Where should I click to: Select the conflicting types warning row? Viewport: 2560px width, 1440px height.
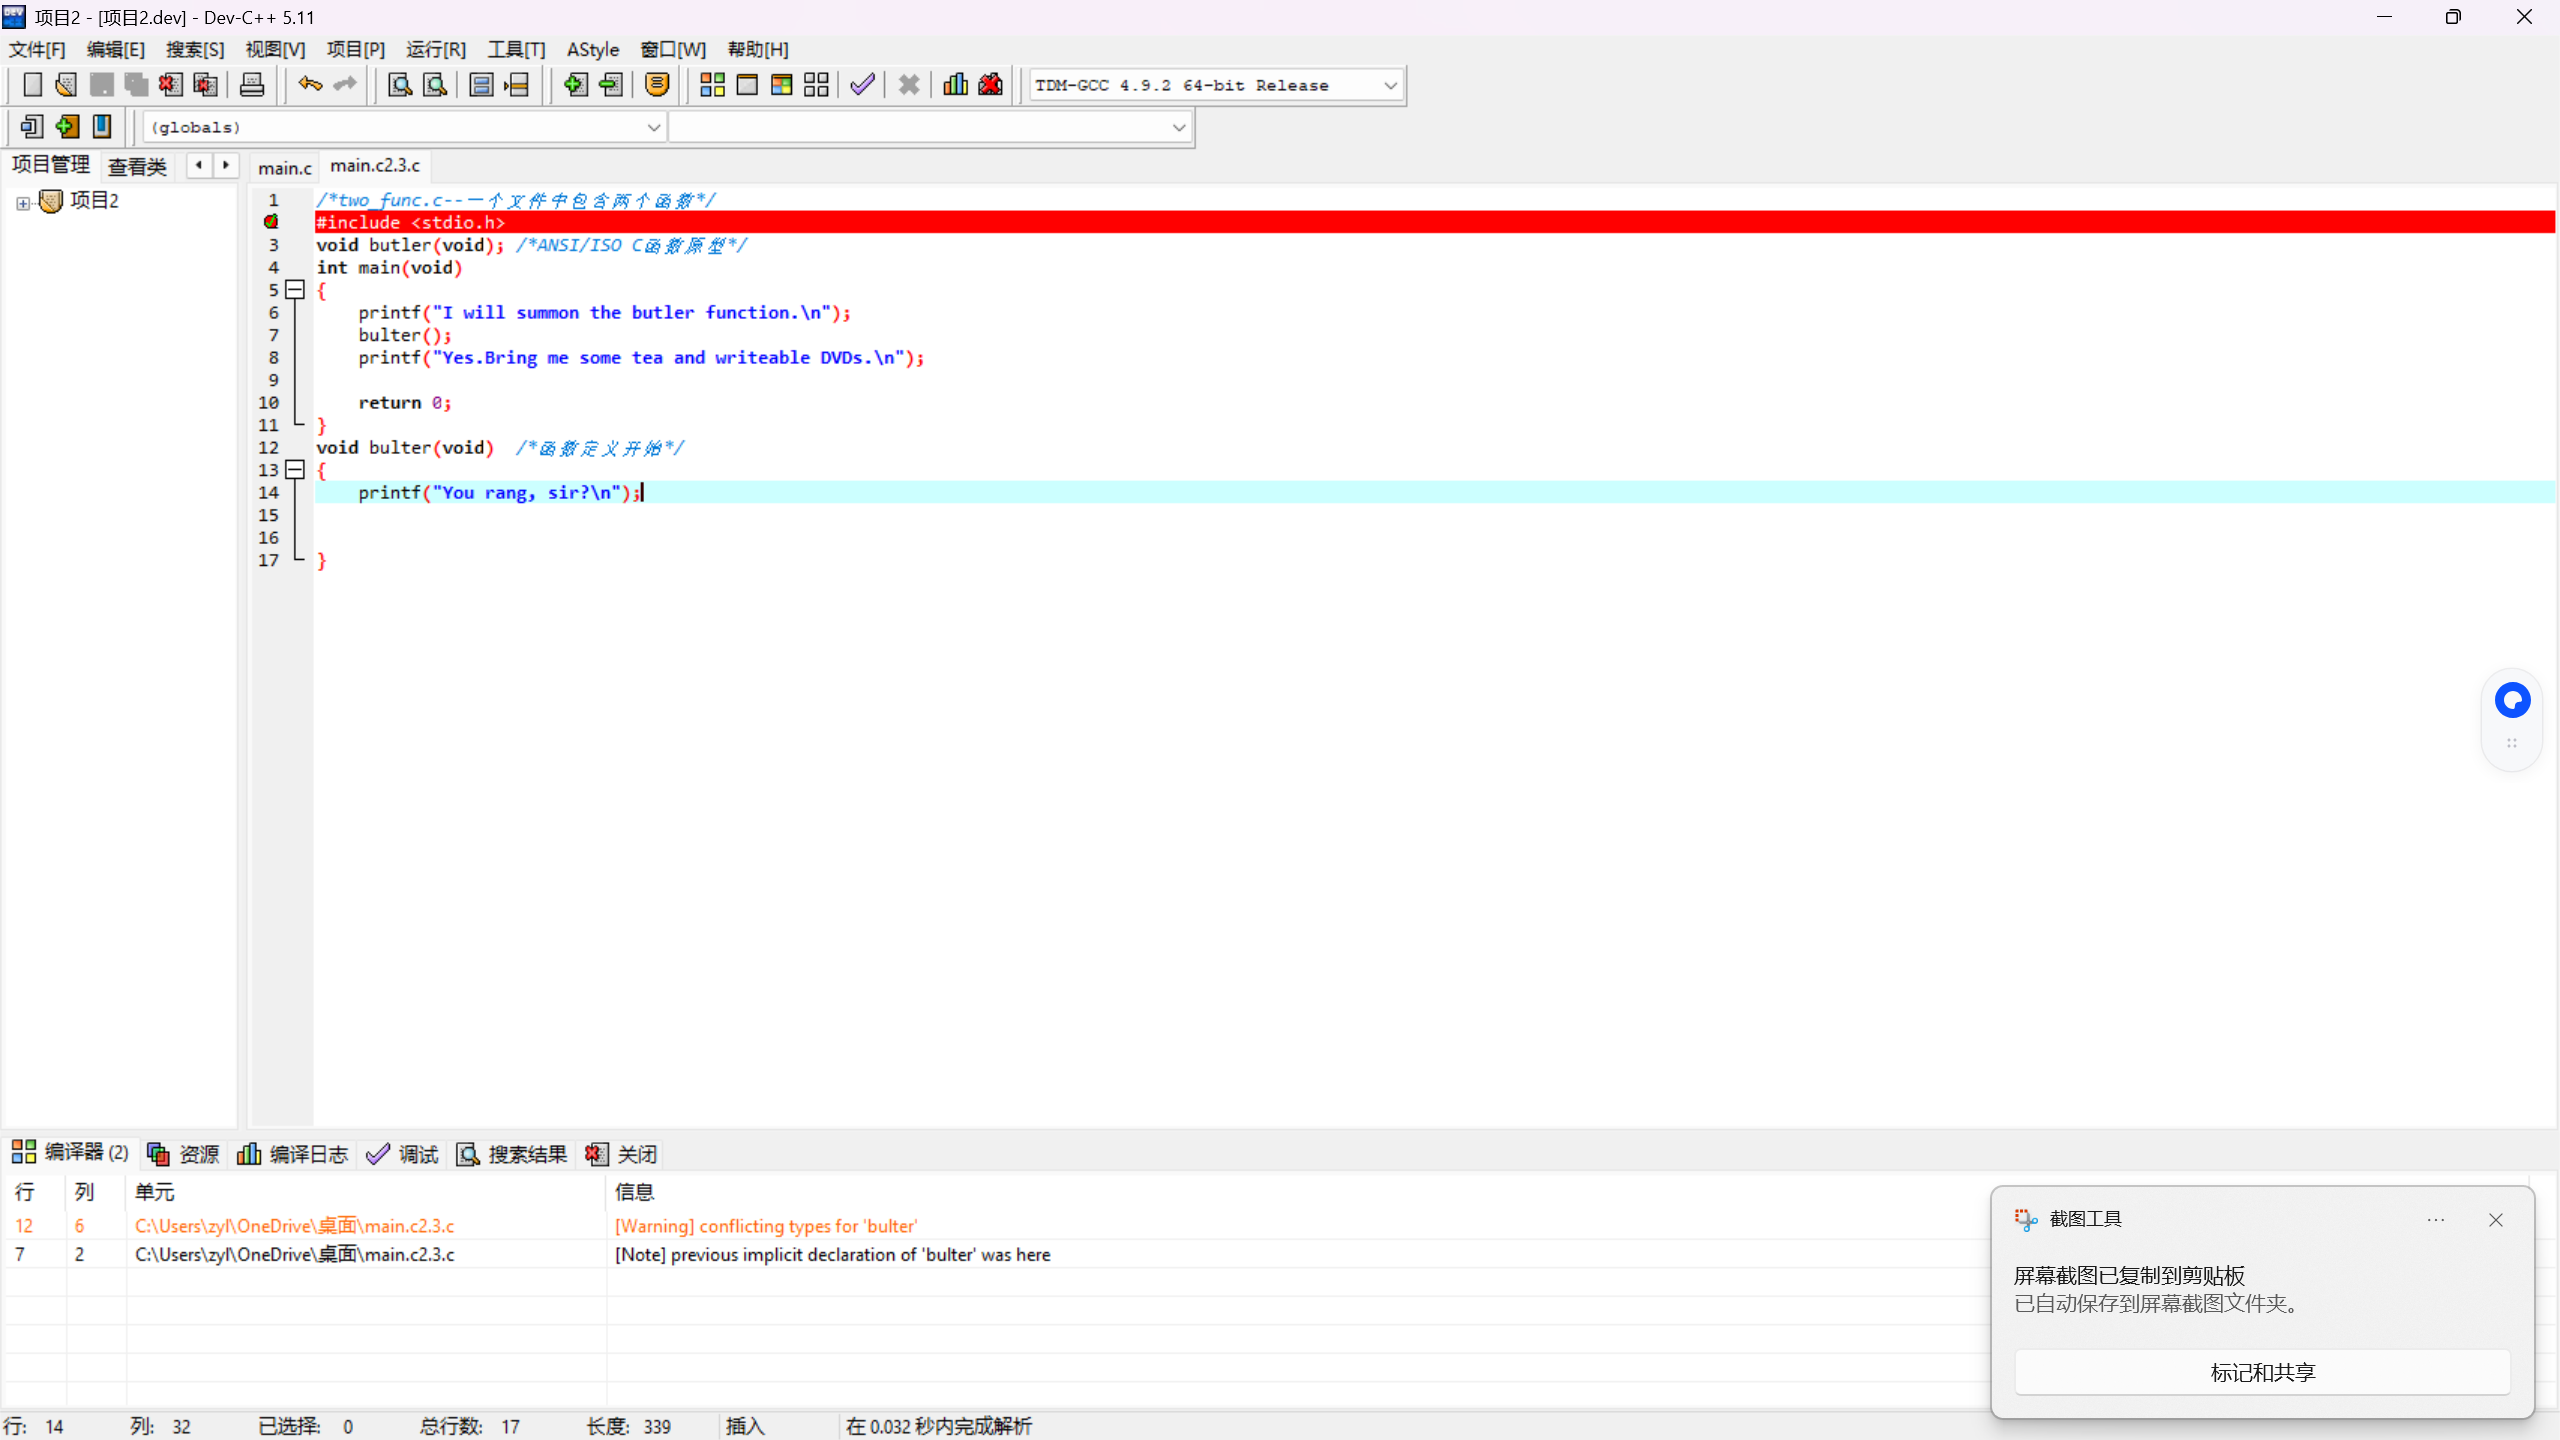click(x=765, y=1226)
